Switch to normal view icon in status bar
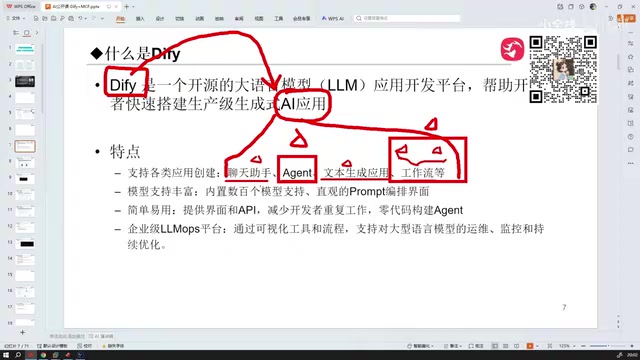 [495, 346]
